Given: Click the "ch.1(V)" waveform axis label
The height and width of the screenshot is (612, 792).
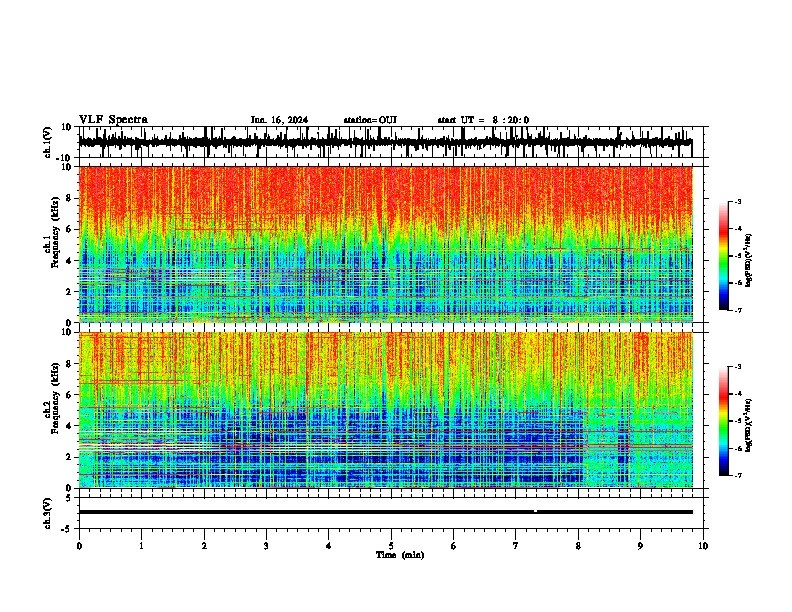Looking at the screenshot, I should [x=48, y=142].
